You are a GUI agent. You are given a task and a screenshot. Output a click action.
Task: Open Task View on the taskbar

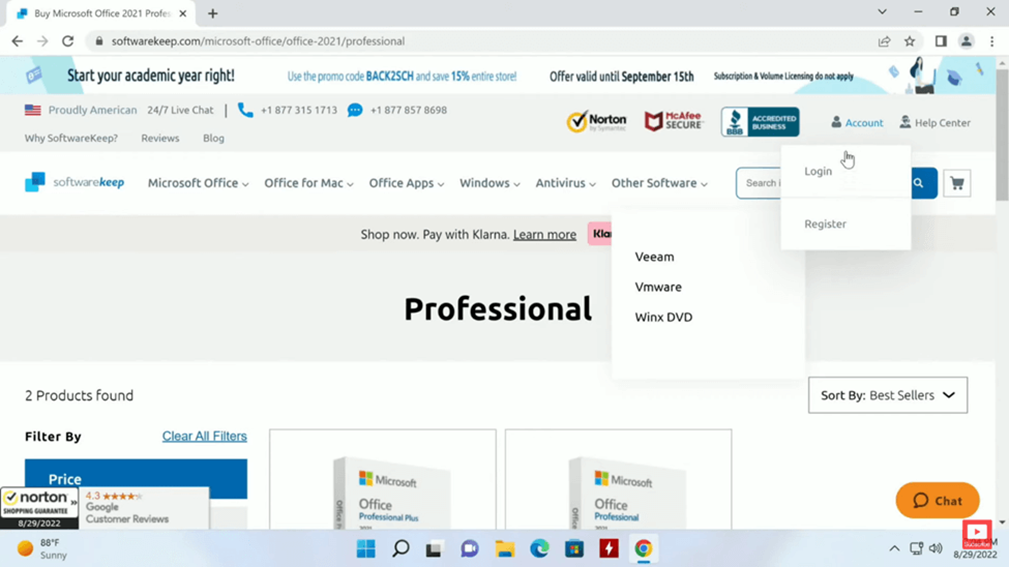[435, 549]
